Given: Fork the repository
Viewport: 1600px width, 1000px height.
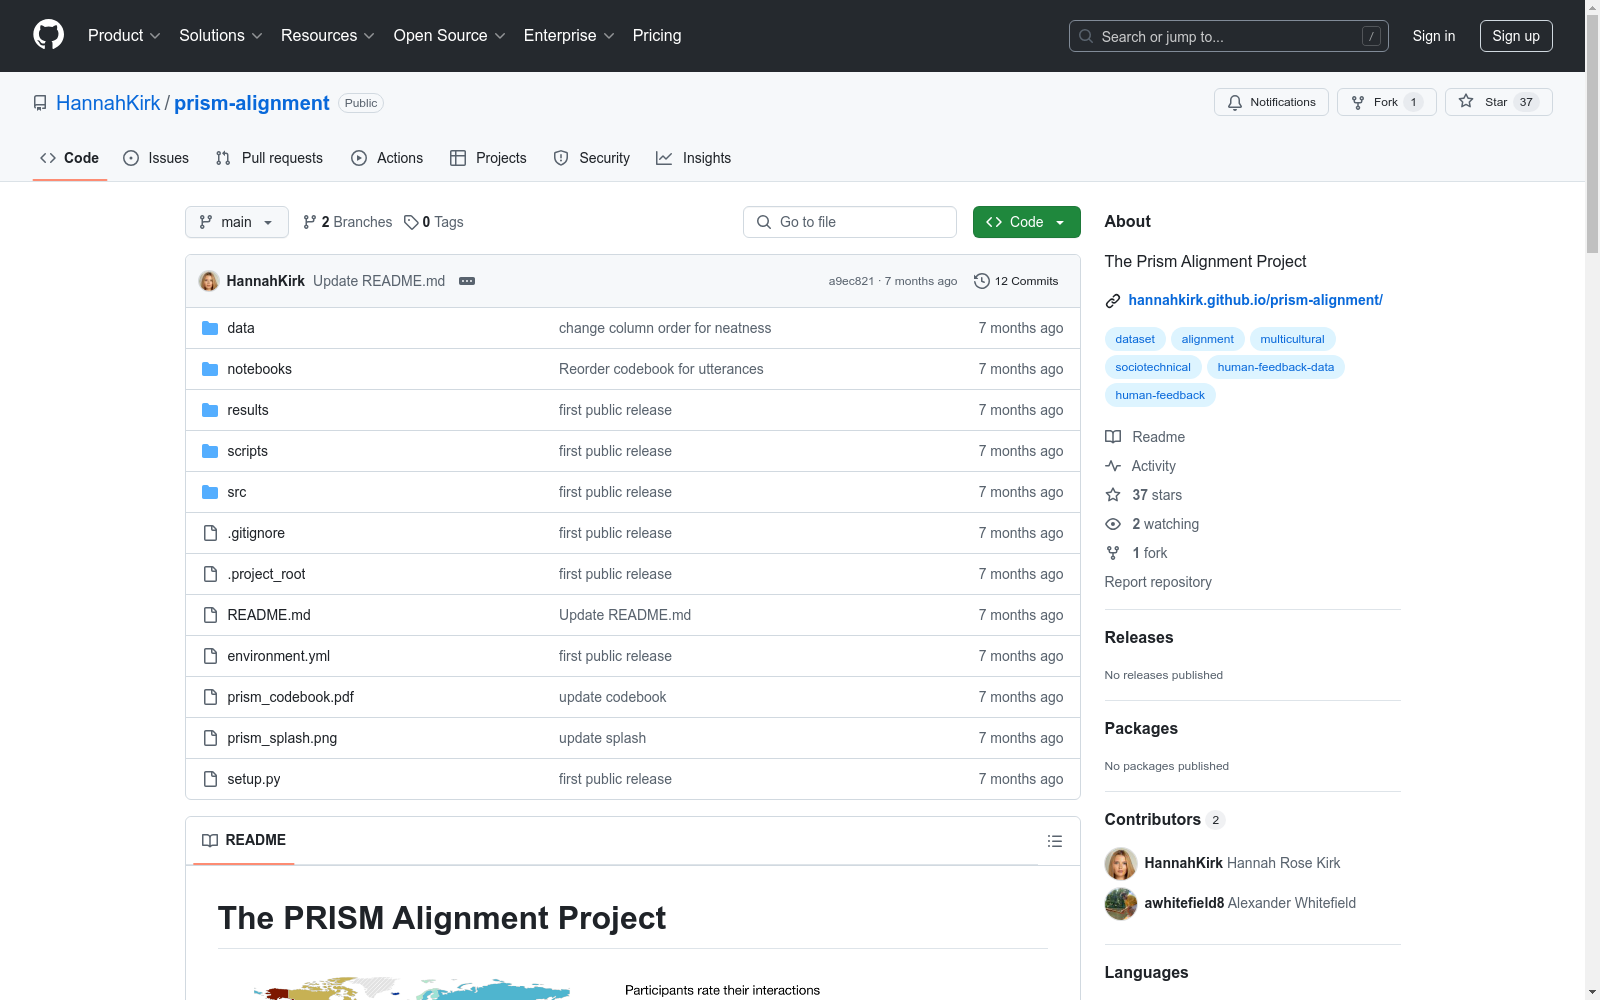Looking at the screenshot, I should [x=1386, y=102].
